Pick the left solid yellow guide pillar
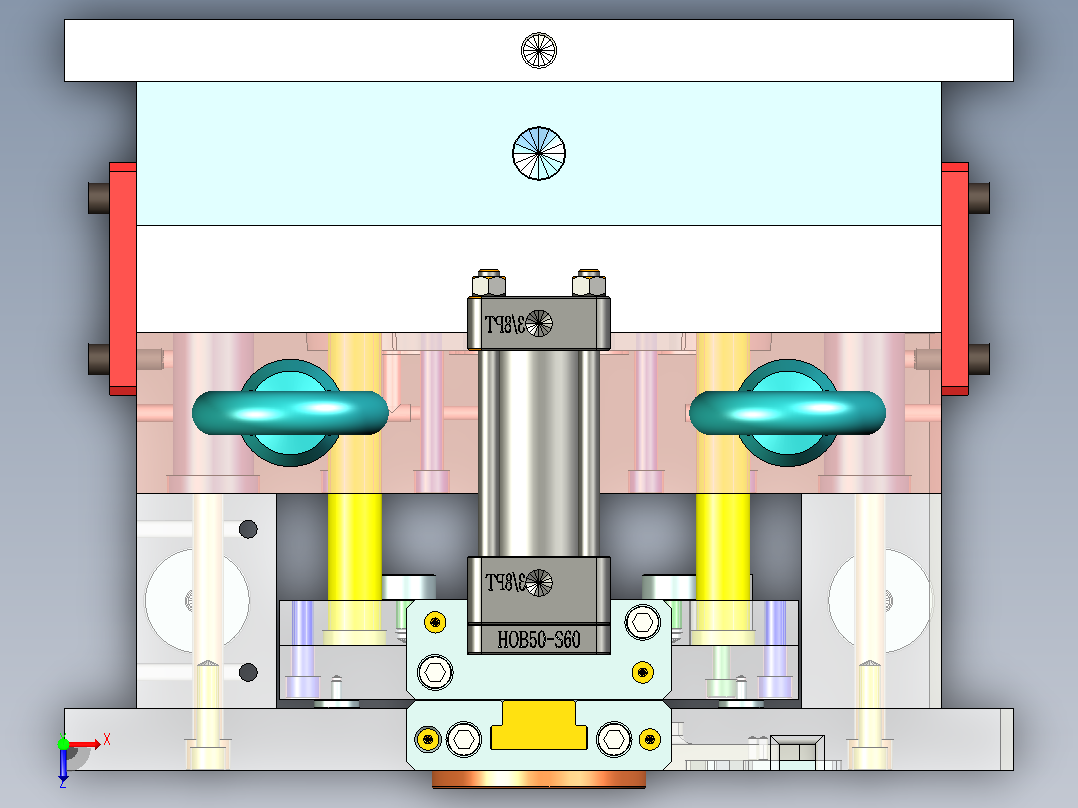 point(355,547)
